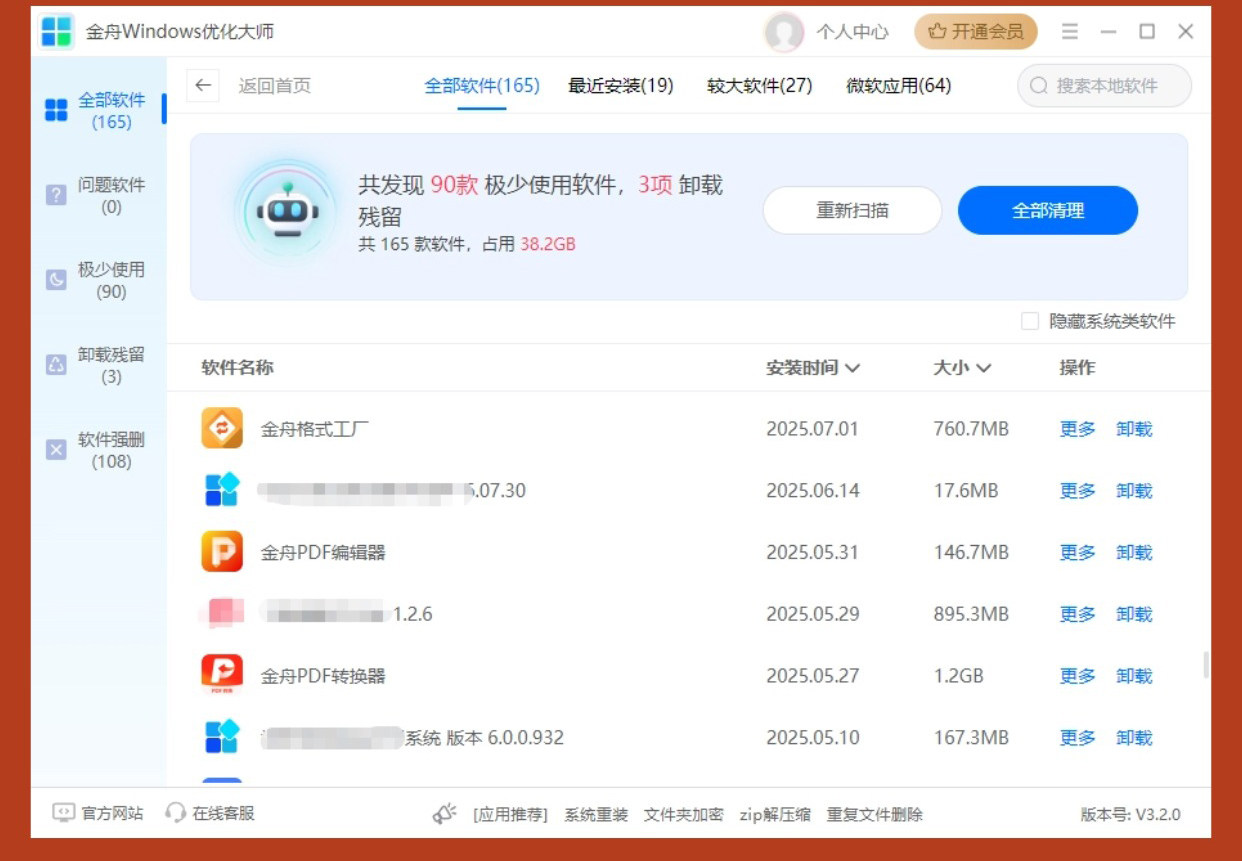Viewport: 1242px width, 861px height.
Task: Click the 官方网站 monitor icon
Action: click(64, 813)
